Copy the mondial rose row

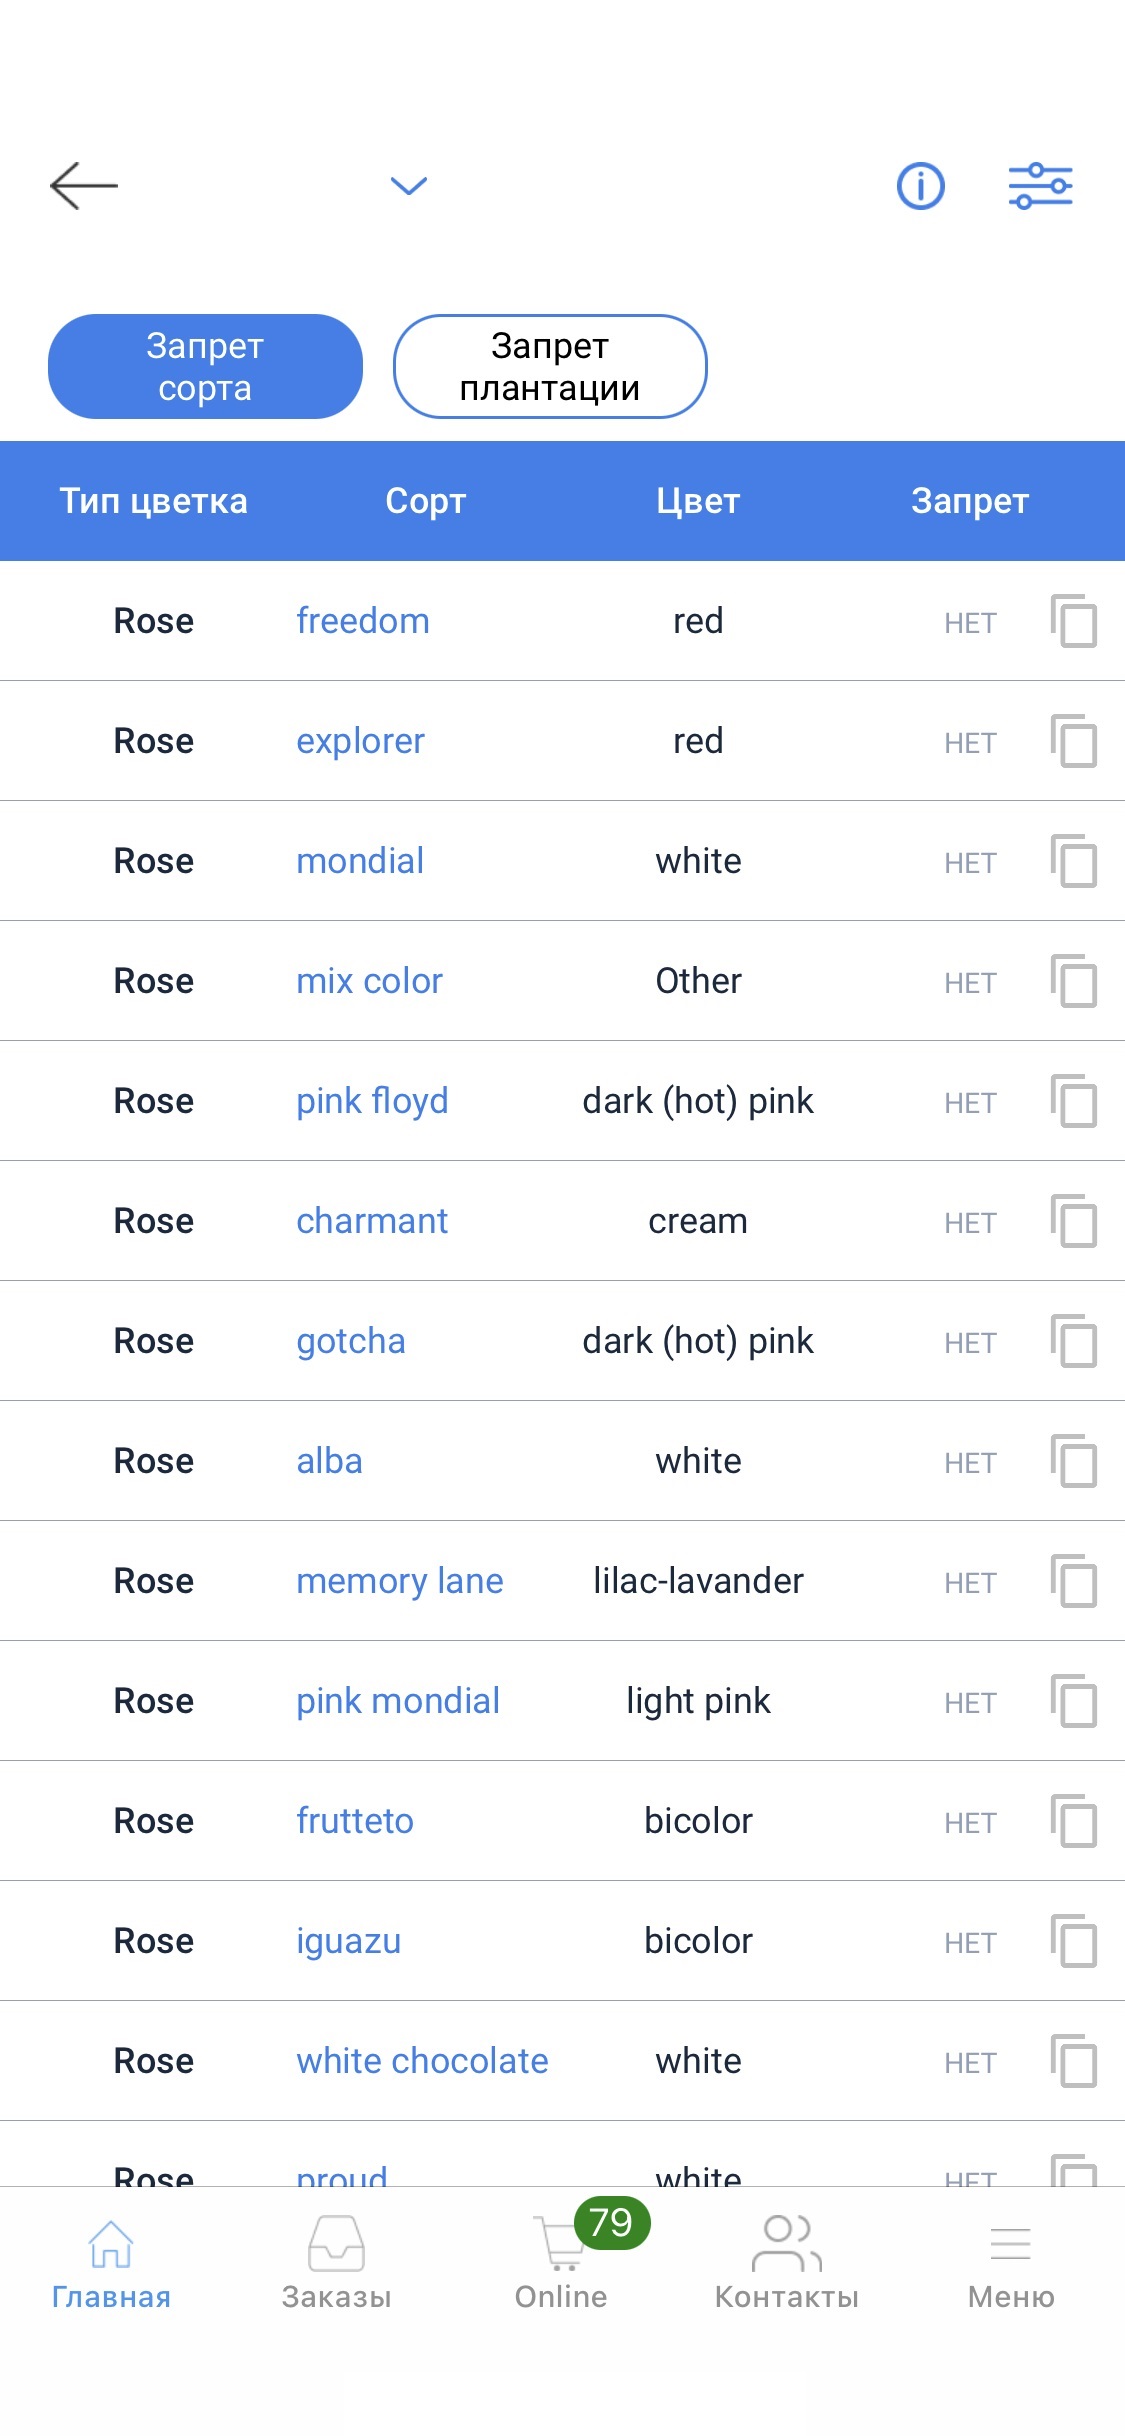[1074, 861]
